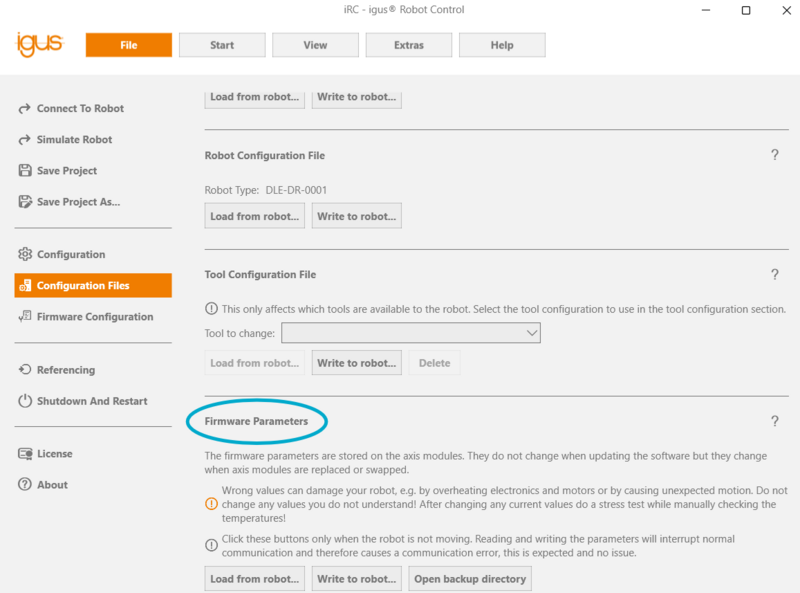Go to Referencing page
The height and width of the screenshot is (593, 800).
pos(93,369)
